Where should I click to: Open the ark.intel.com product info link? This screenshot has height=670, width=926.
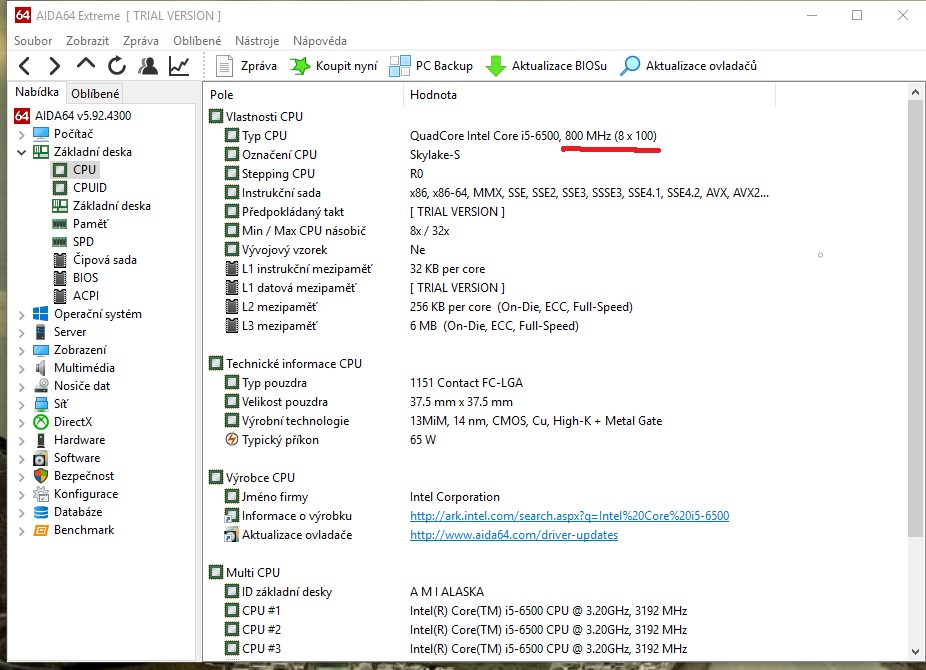tap(569, 516)
